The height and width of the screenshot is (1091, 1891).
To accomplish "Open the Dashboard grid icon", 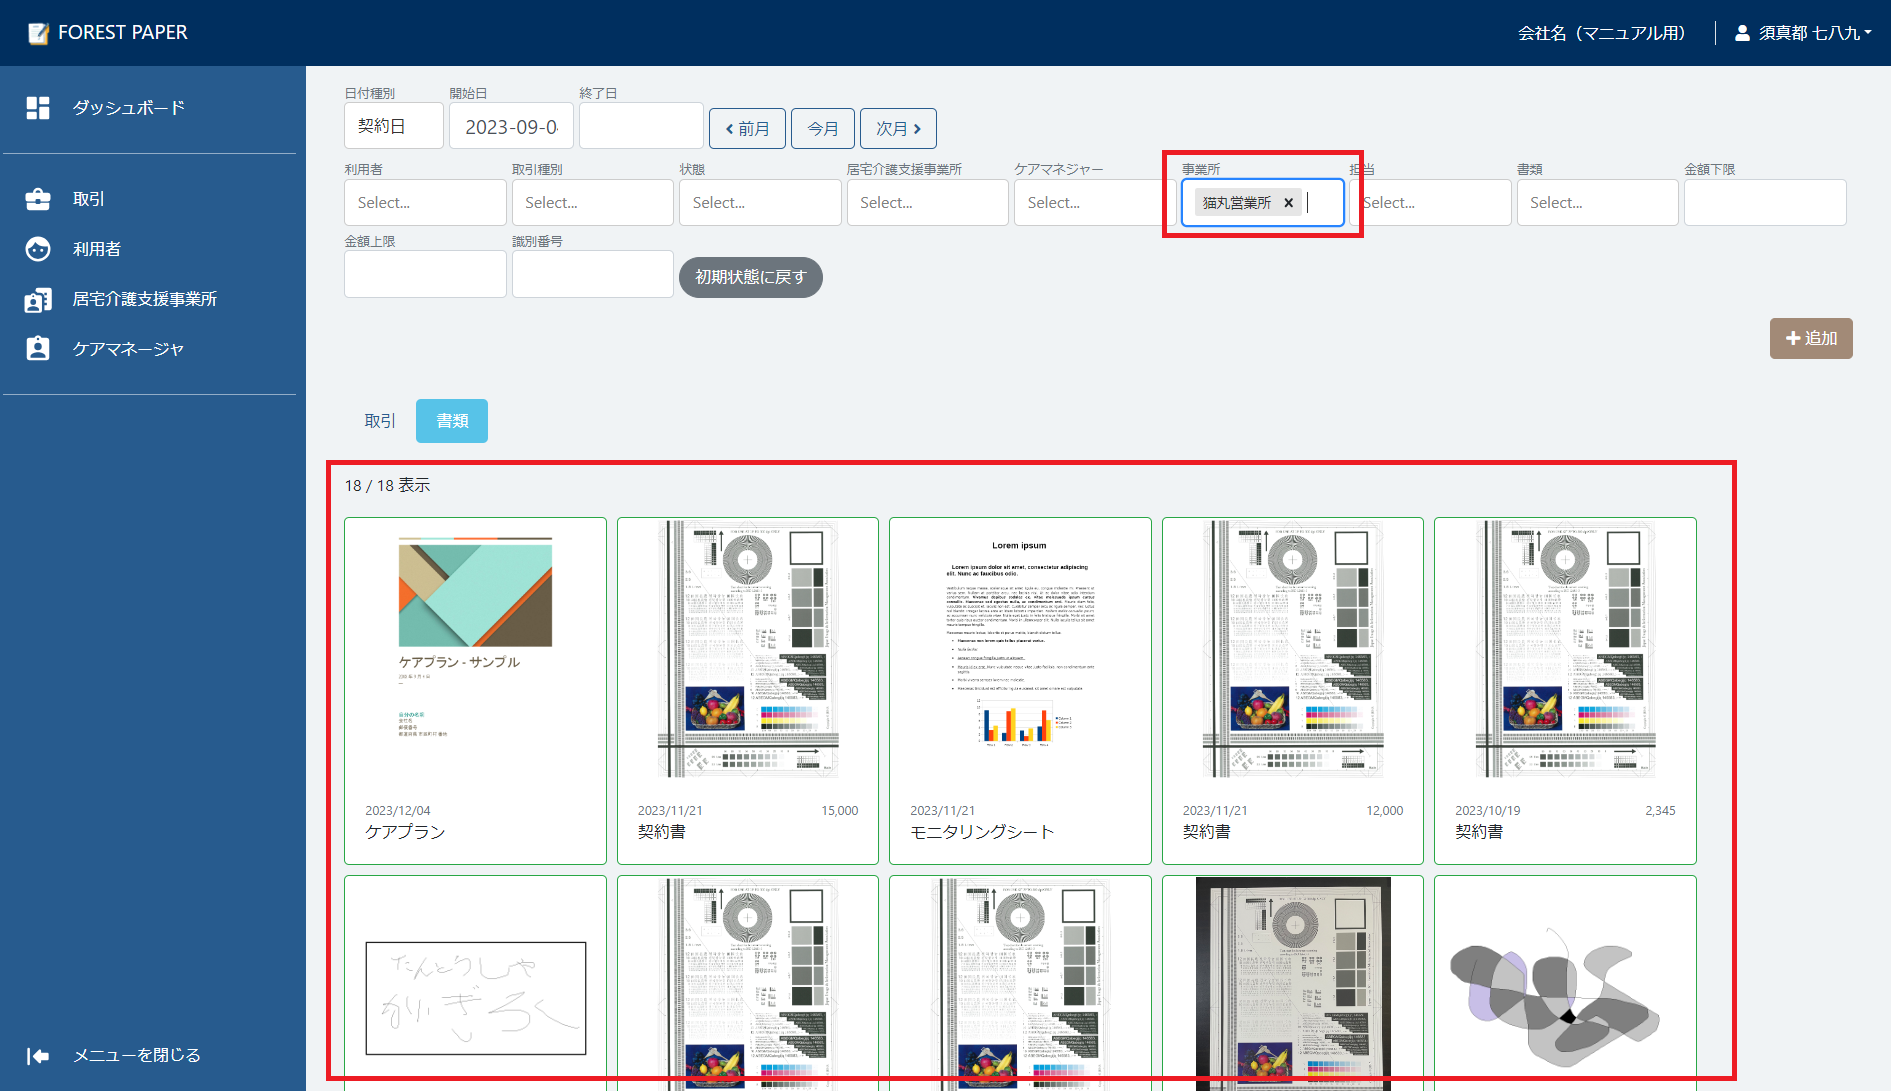I will tap(38, 108).
